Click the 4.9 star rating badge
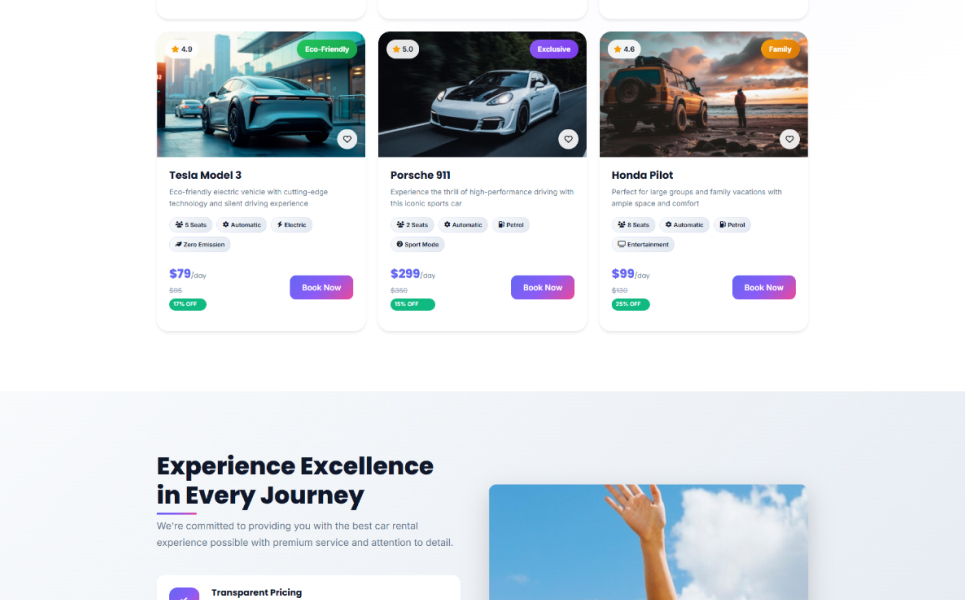 182,49
